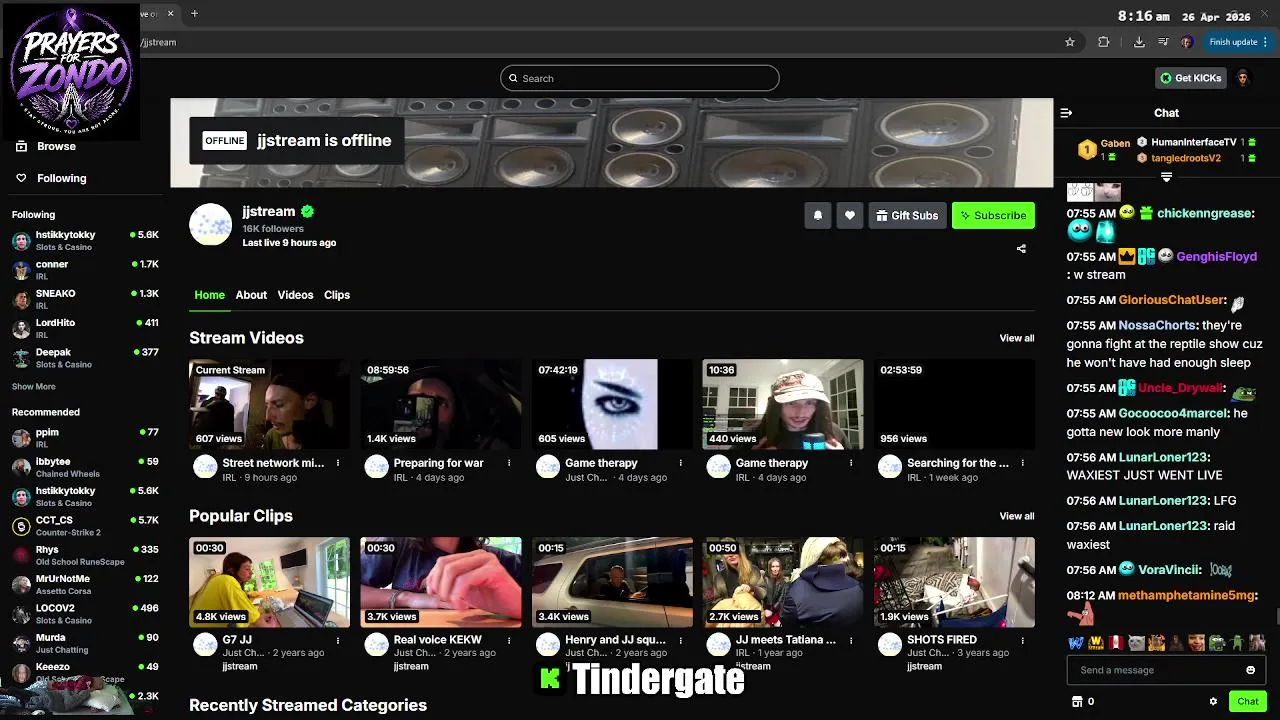The width and height of the screenshot is (1280, 720).
Task: Click the Subscribe button
Action: 993,215
